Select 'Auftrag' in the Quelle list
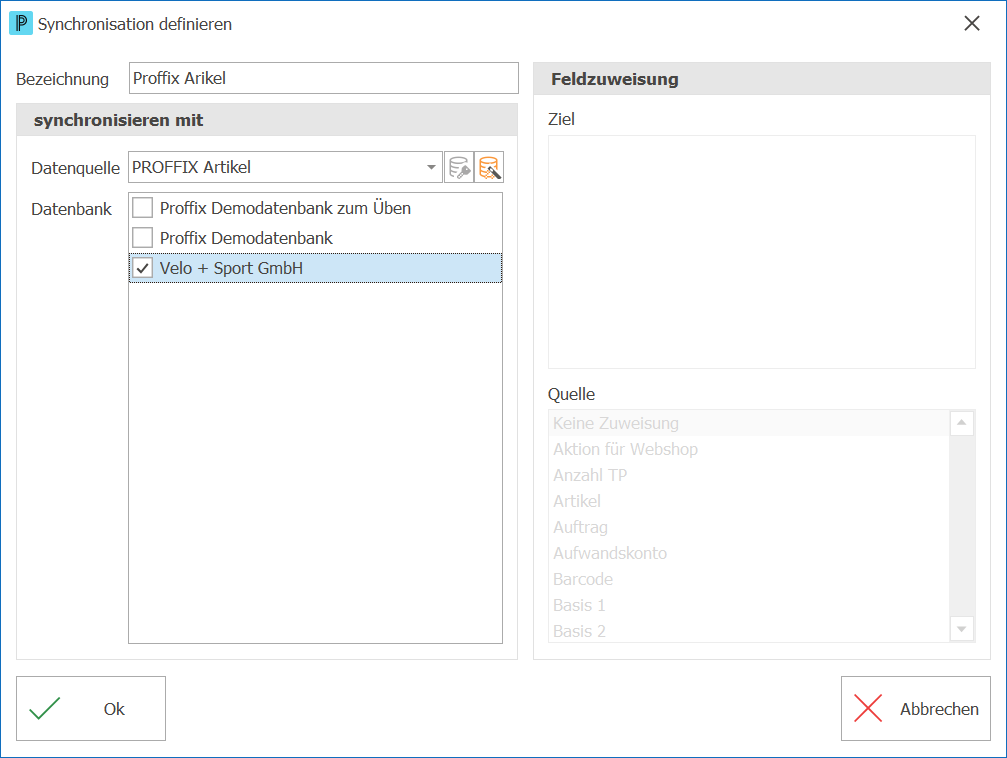 pos(749,527)
